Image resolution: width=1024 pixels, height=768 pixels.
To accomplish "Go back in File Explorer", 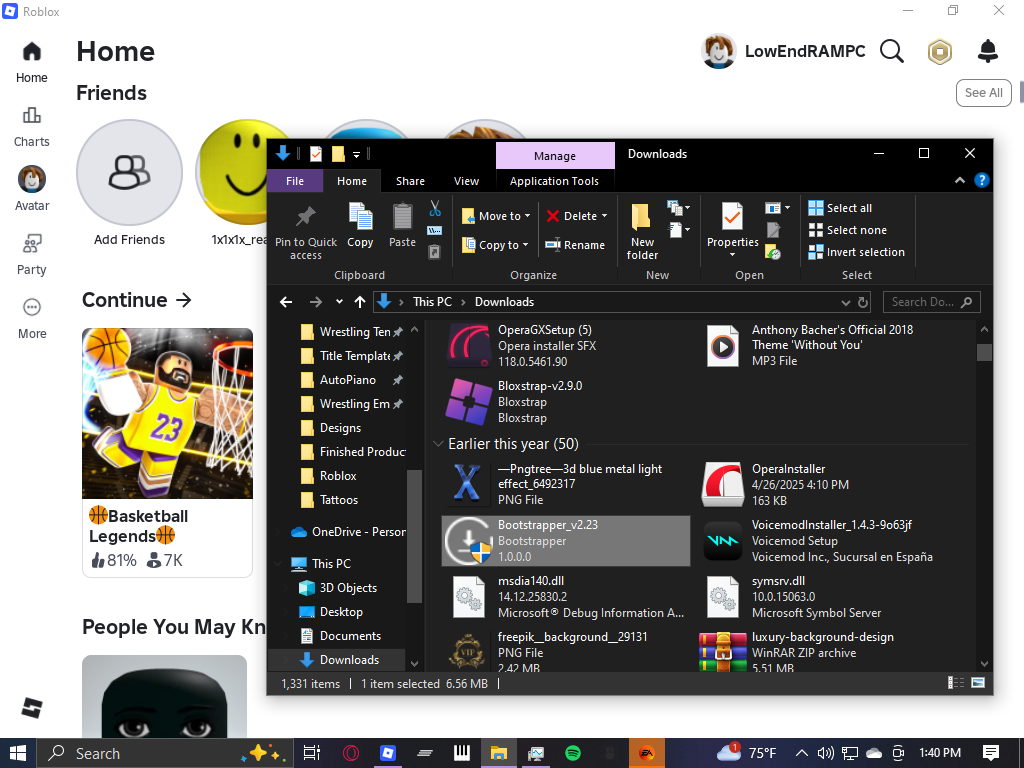I will click(286, 302).
